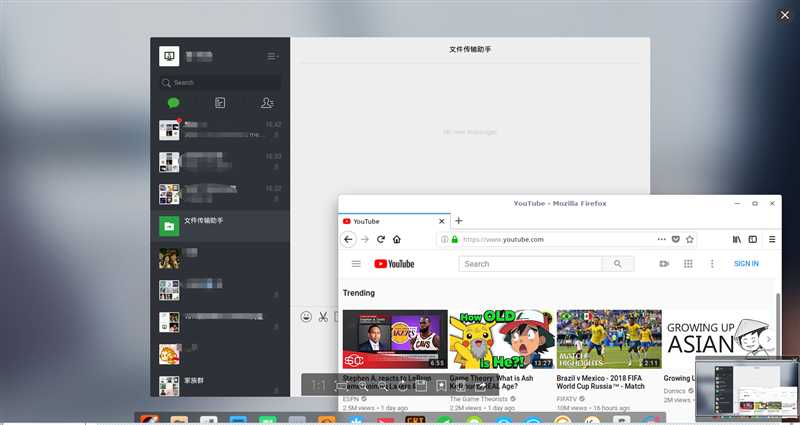Reload the YouTube page
Viewport: 800px width, 425px height.
[x=381, y=239]
